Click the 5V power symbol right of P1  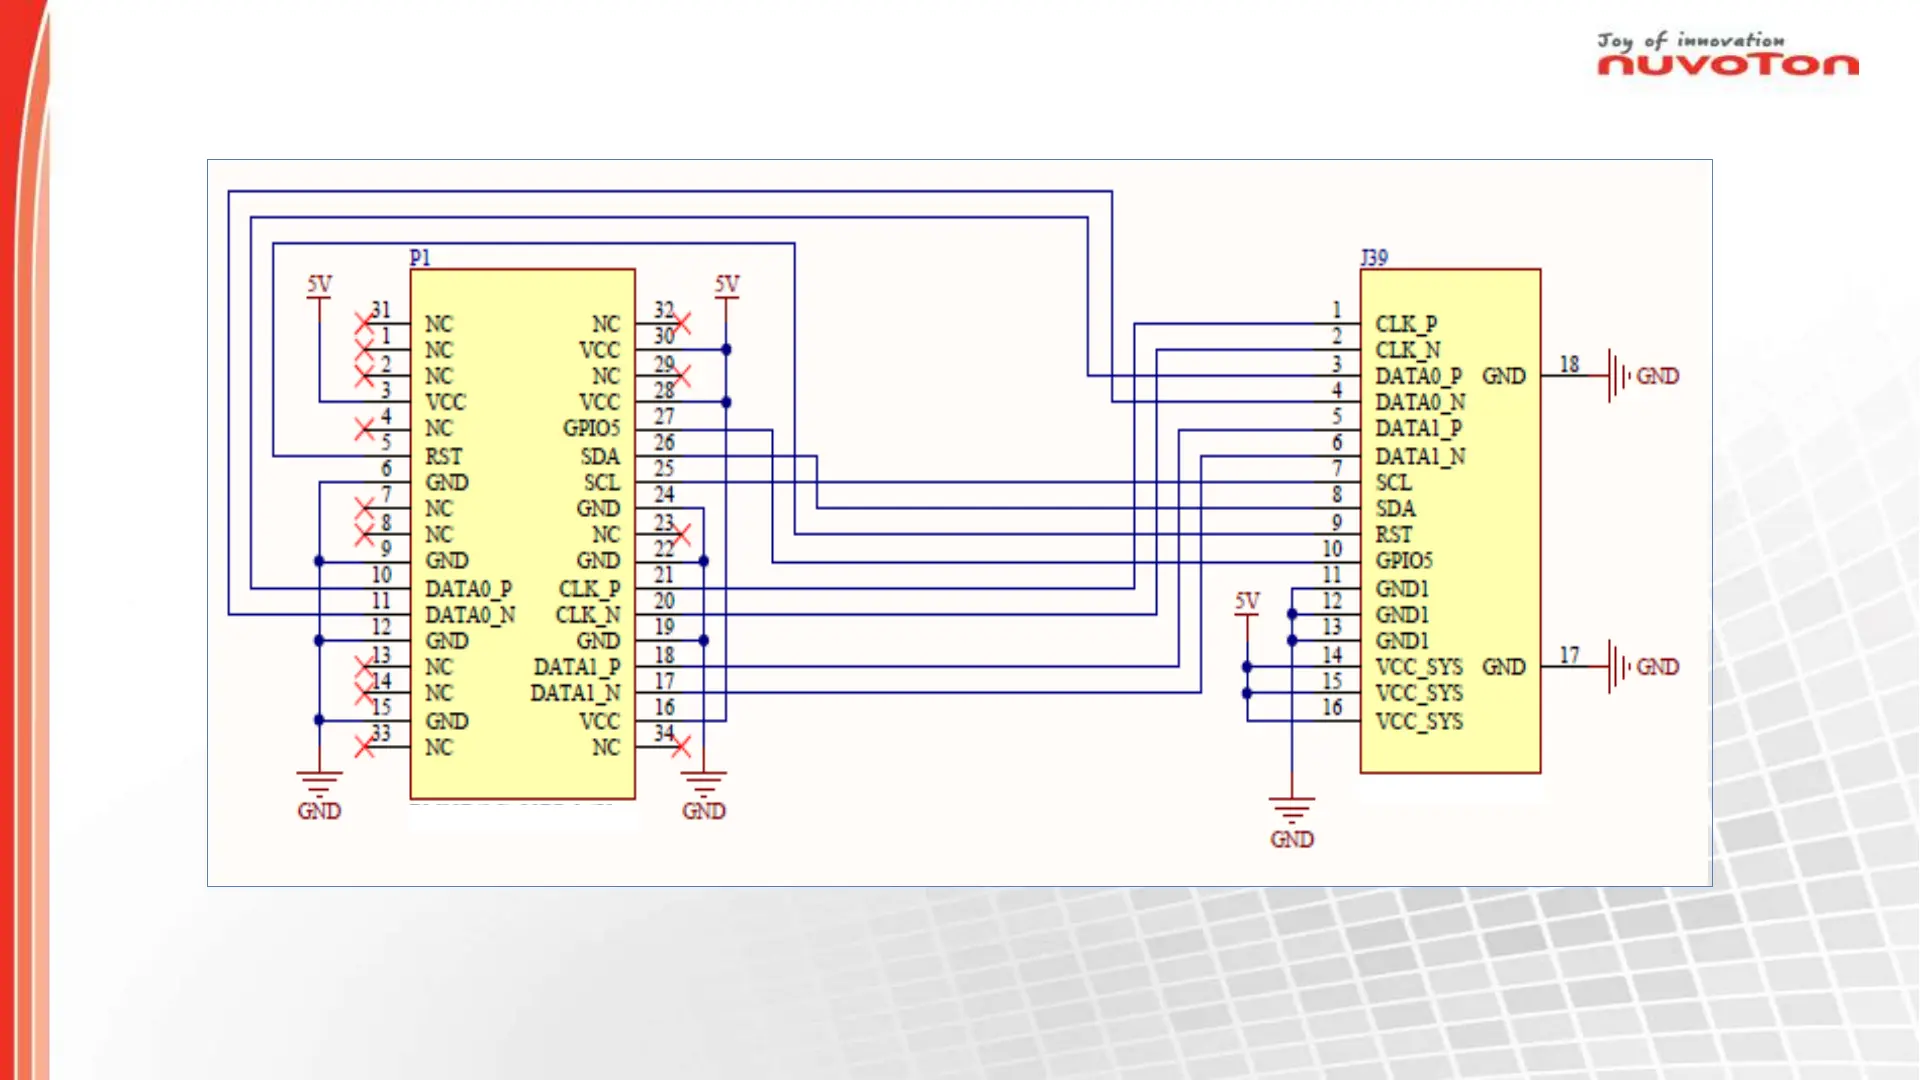[727, 286]
